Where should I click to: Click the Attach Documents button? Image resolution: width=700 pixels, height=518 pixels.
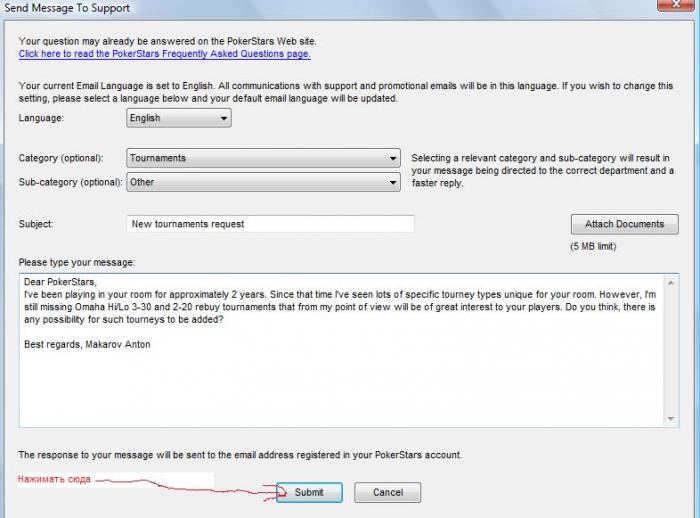point(625,224)
